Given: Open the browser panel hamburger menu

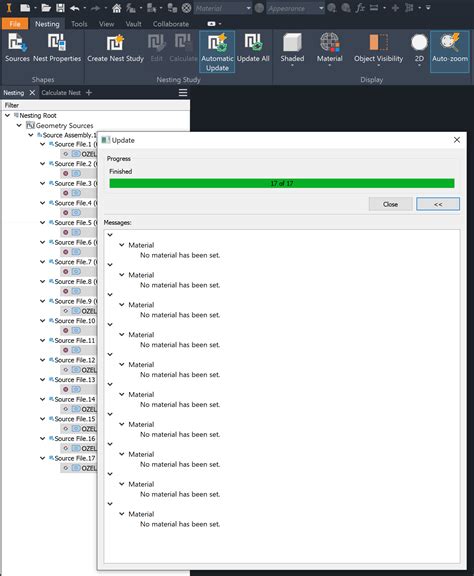Looking at the screenshot, I should coord(183,93).
